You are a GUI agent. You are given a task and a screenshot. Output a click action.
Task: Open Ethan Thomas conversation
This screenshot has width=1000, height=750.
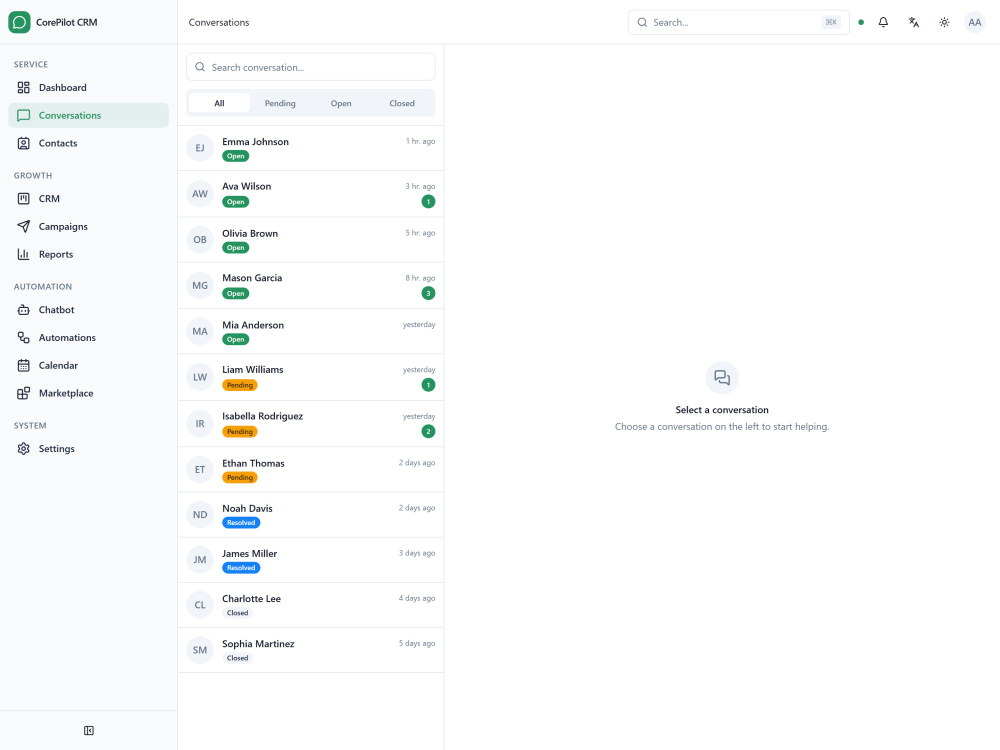(x=311, y=470)
